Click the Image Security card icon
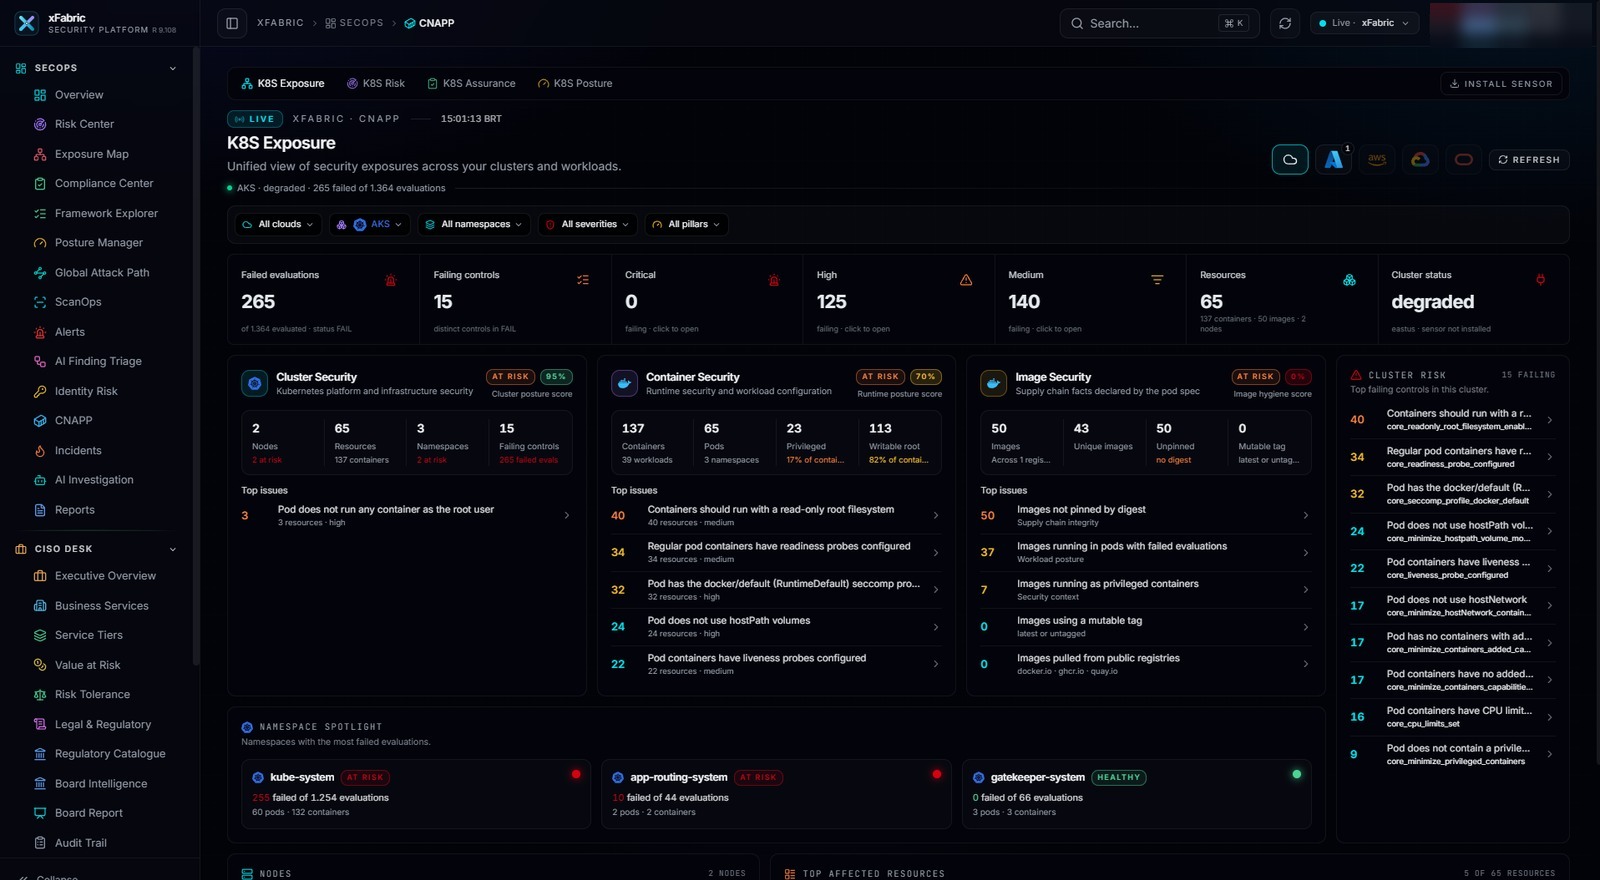Screen dimensions: 1600x880 pos(994,383)
